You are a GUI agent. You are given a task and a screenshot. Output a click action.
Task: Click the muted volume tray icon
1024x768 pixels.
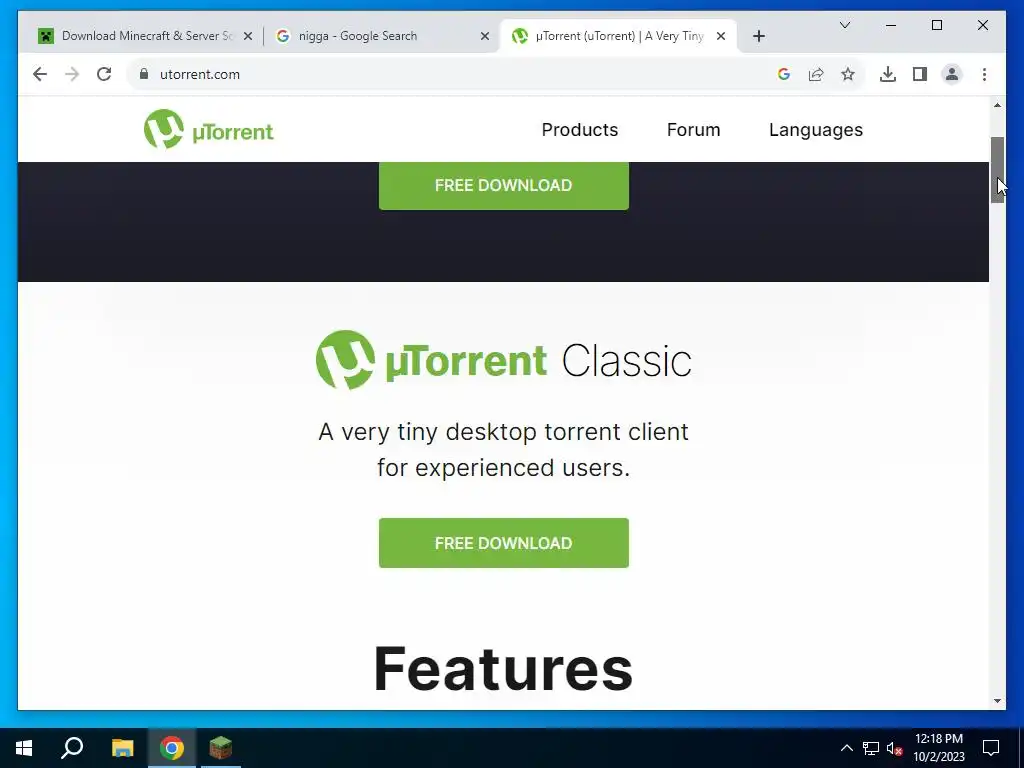click(x=895, y=748)
